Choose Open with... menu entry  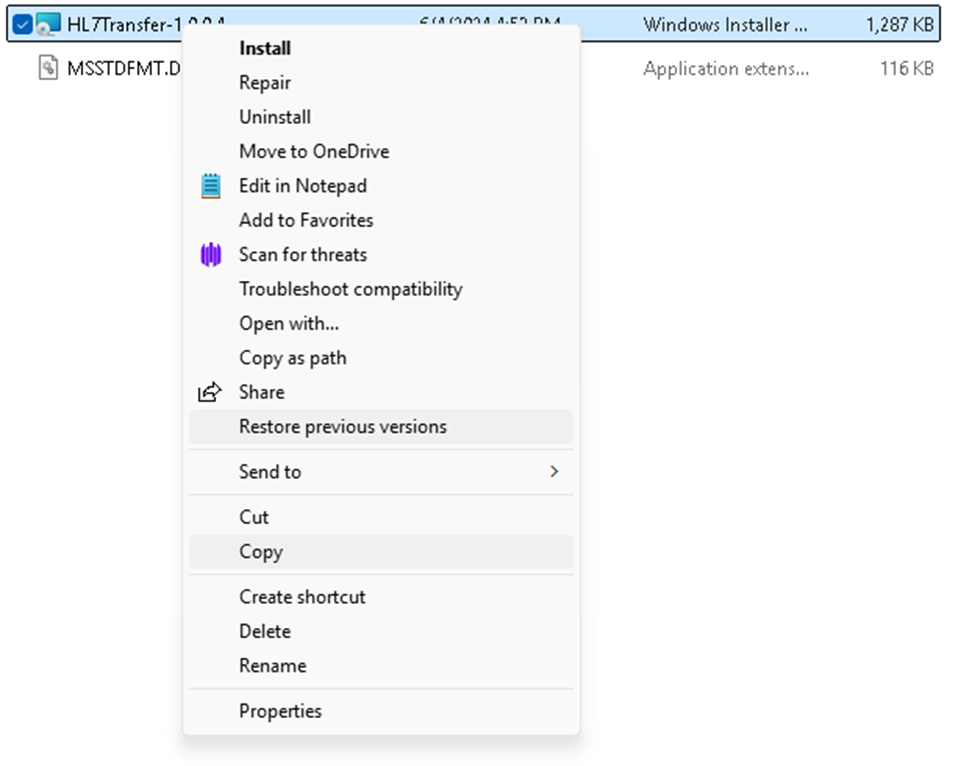[289, 324]
